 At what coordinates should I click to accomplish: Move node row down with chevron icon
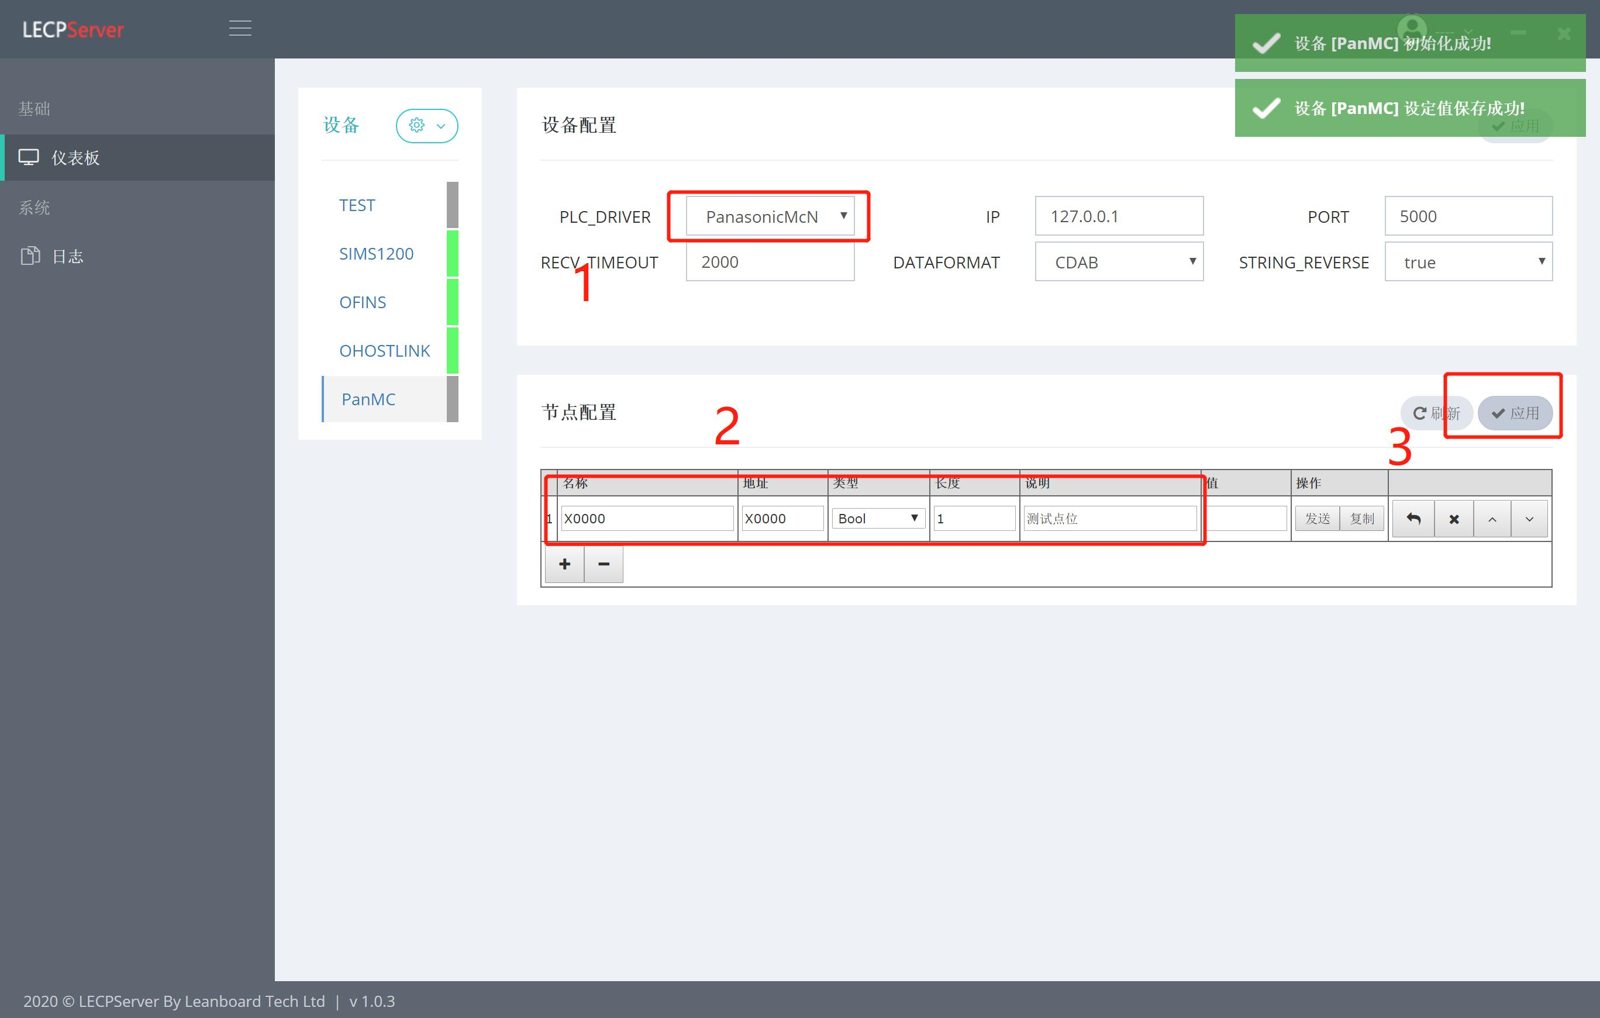point(1529,519)
